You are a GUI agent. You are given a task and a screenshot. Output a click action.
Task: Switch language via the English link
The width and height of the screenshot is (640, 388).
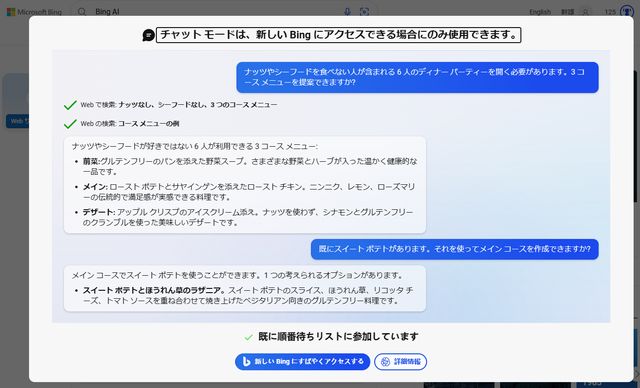tap(540, 12)
